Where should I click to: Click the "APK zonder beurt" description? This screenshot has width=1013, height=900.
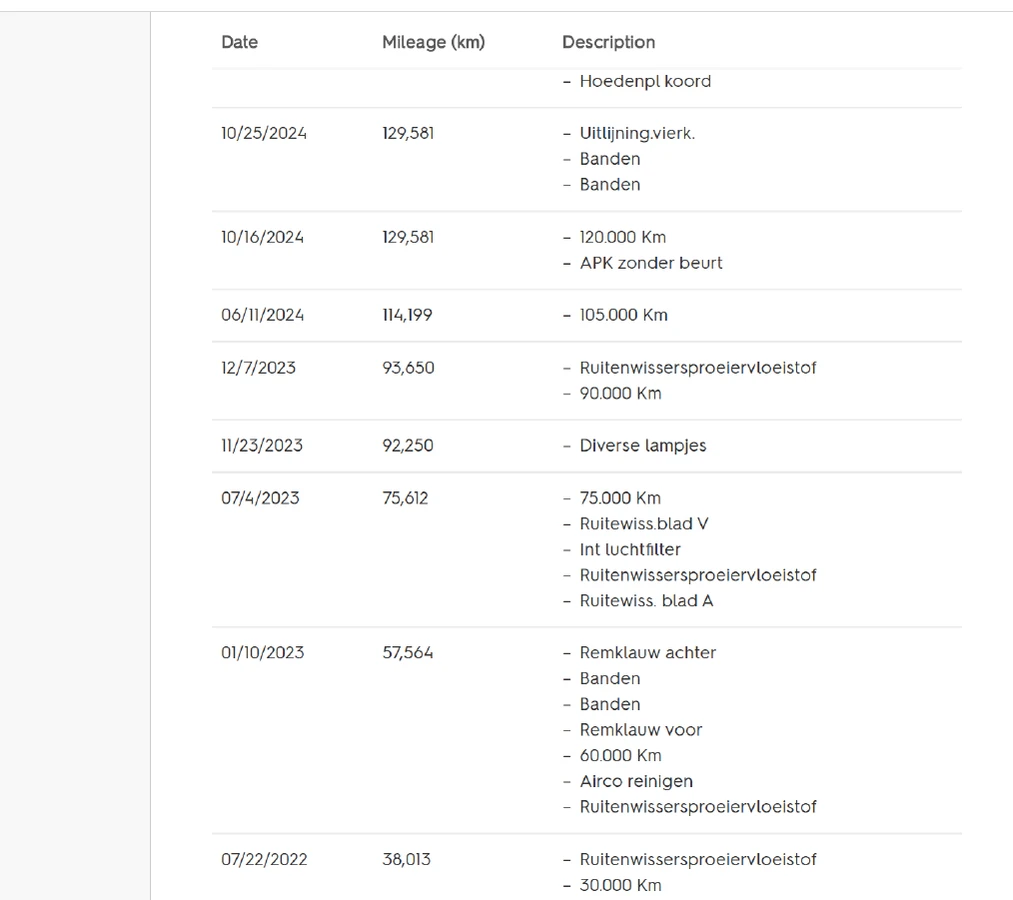coord(650,263)
